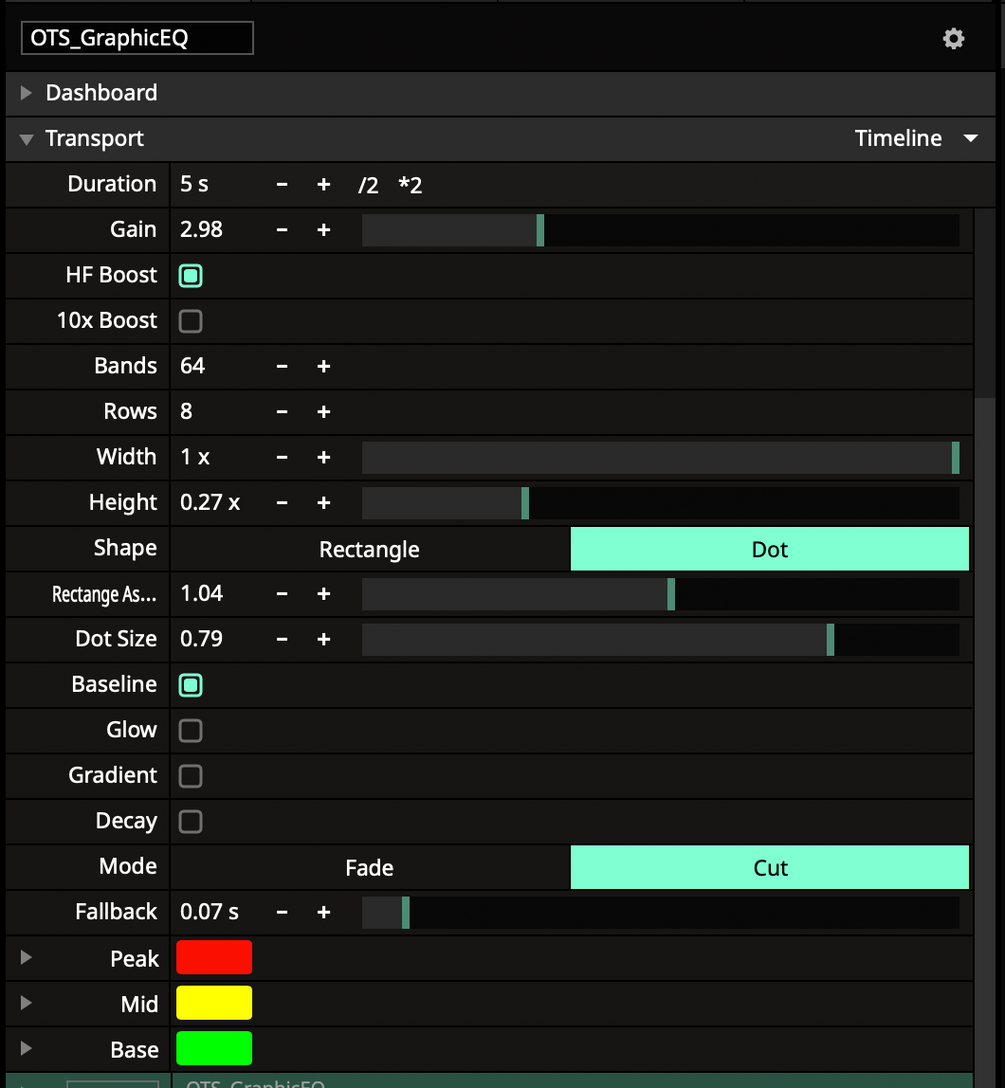Open the red Peak color swatch
This screenshot has height=1088, width=1005.
pos(214,957)
